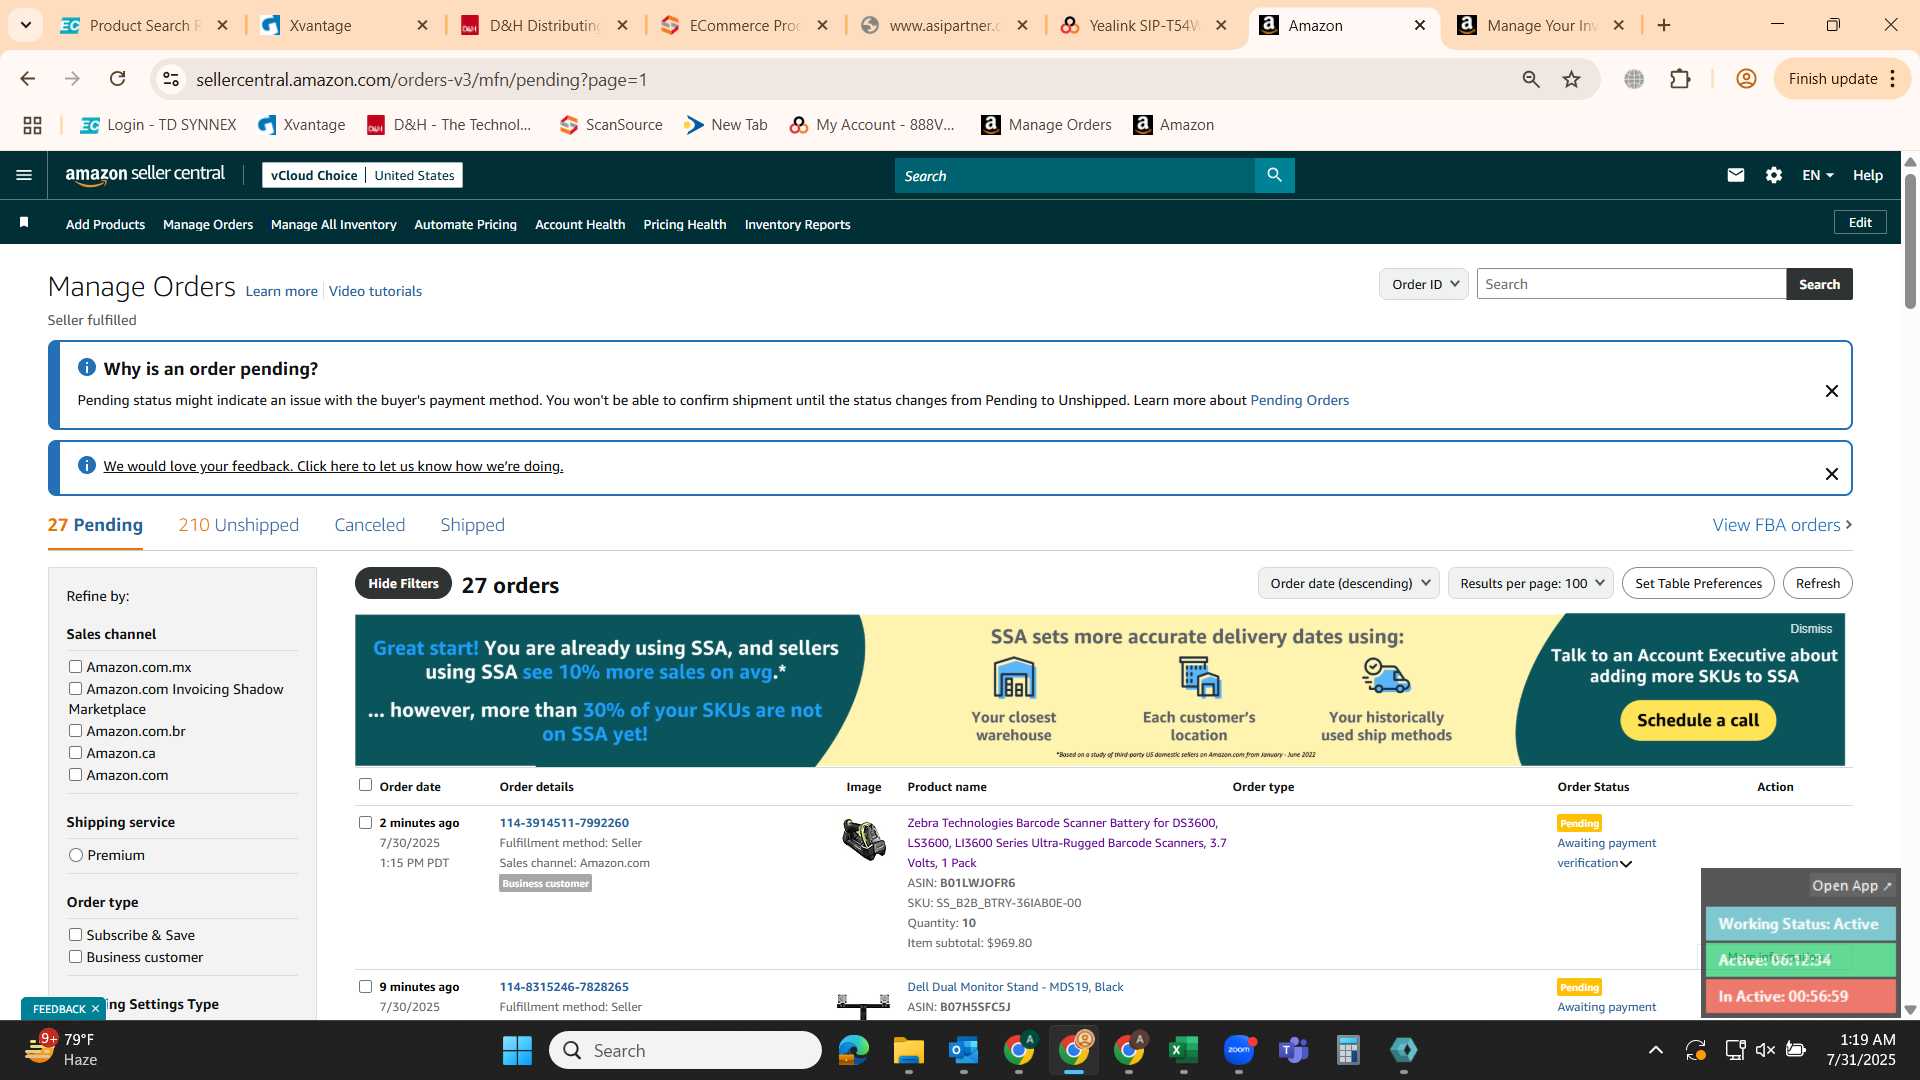Check the Amazon.ca sales channel box
This screenshot has width=1920, height=1080.
pyautogui.click(x=75, y=752)
